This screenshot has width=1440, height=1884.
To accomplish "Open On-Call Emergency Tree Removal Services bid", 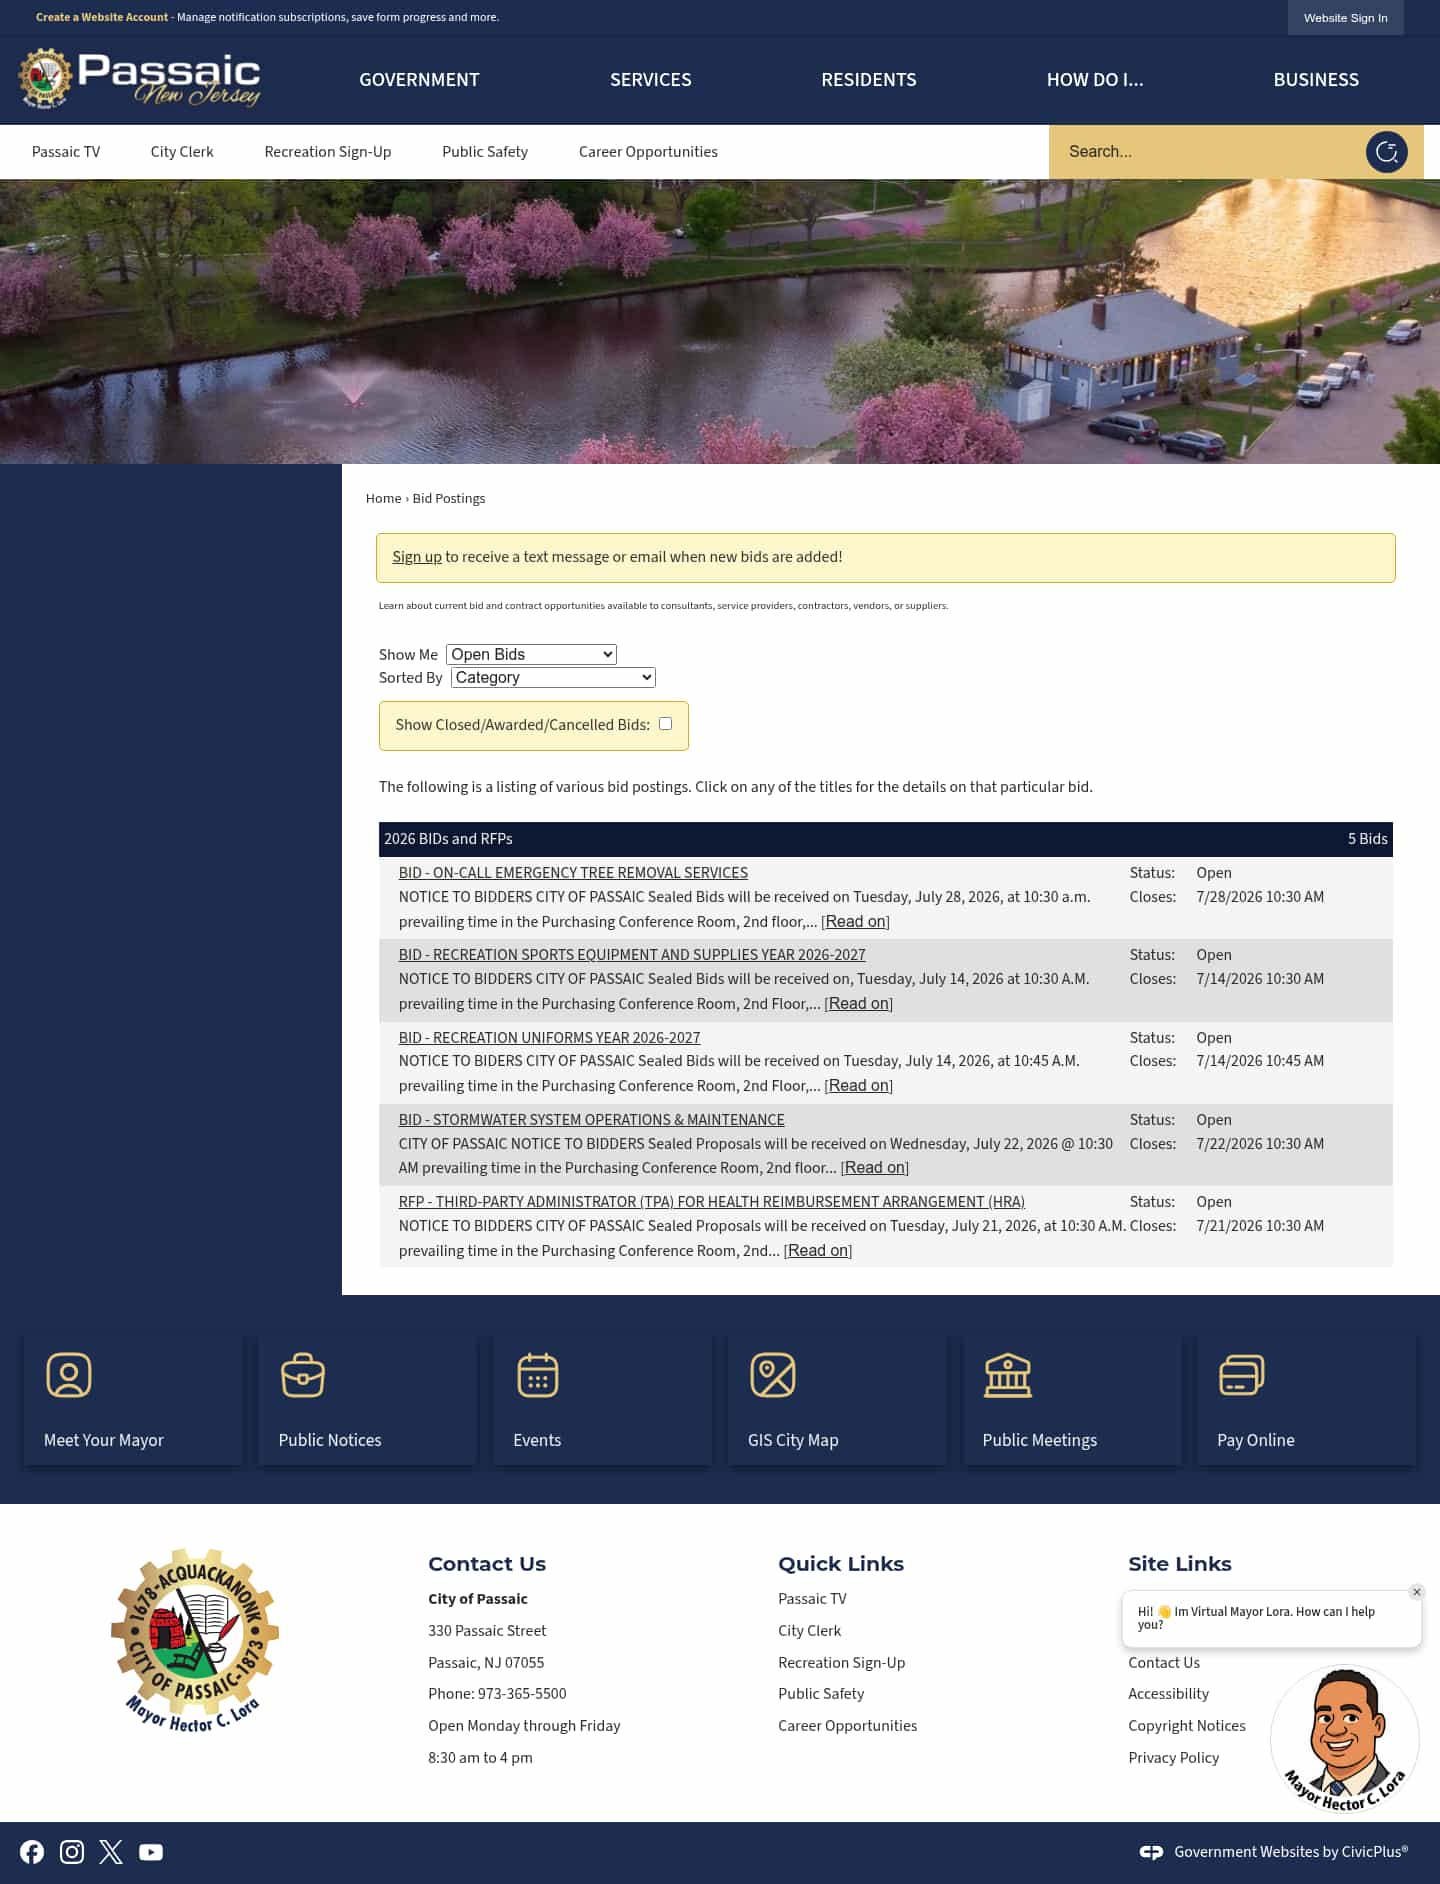I will (x=573, y=873).
